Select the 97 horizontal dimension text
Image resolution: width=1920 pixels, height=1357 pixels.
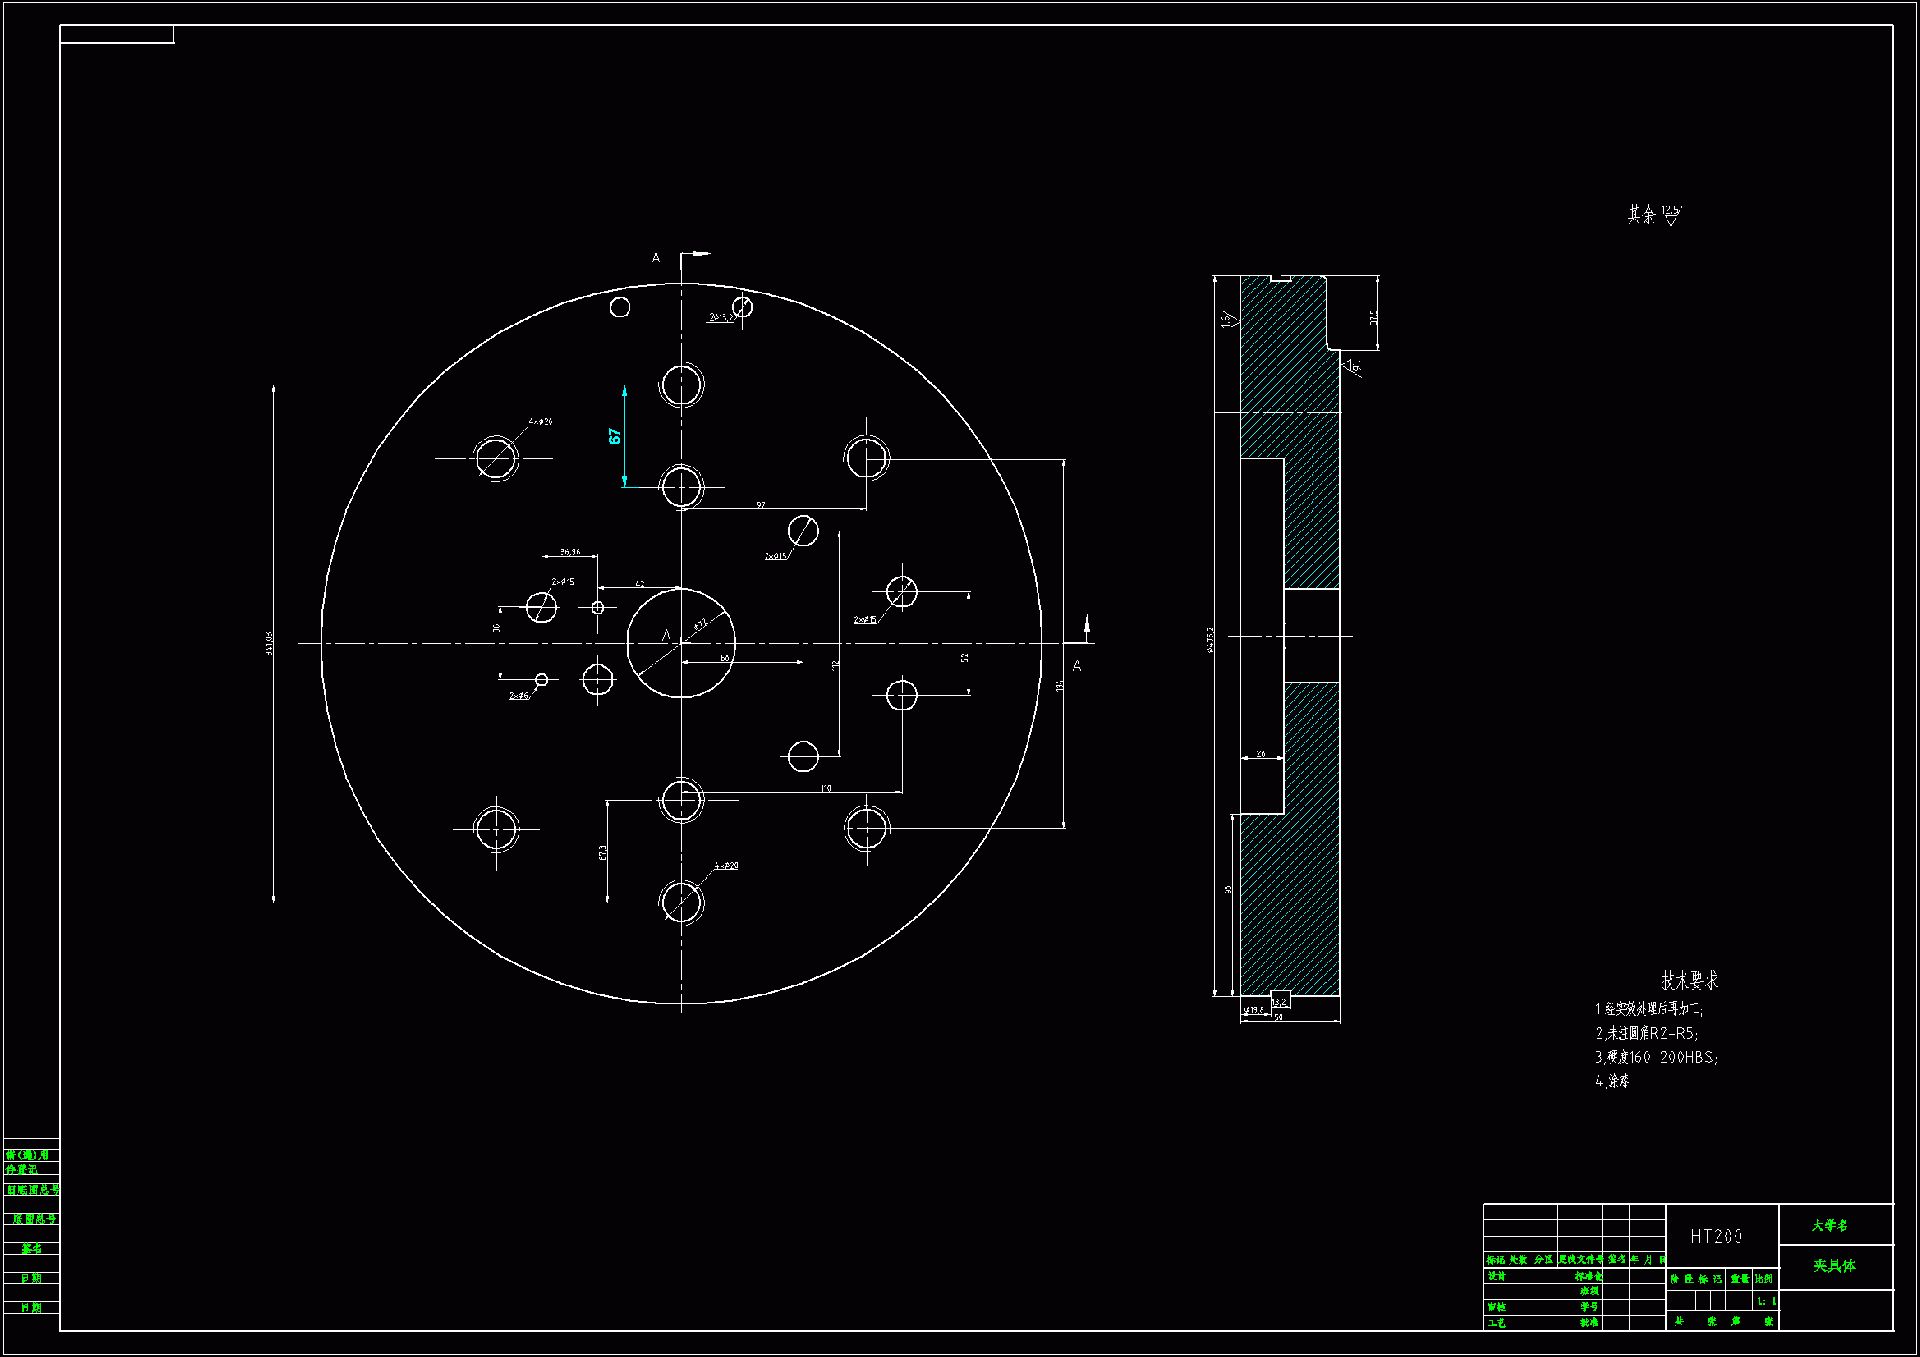pyautogui.click(x=761, y=505)
